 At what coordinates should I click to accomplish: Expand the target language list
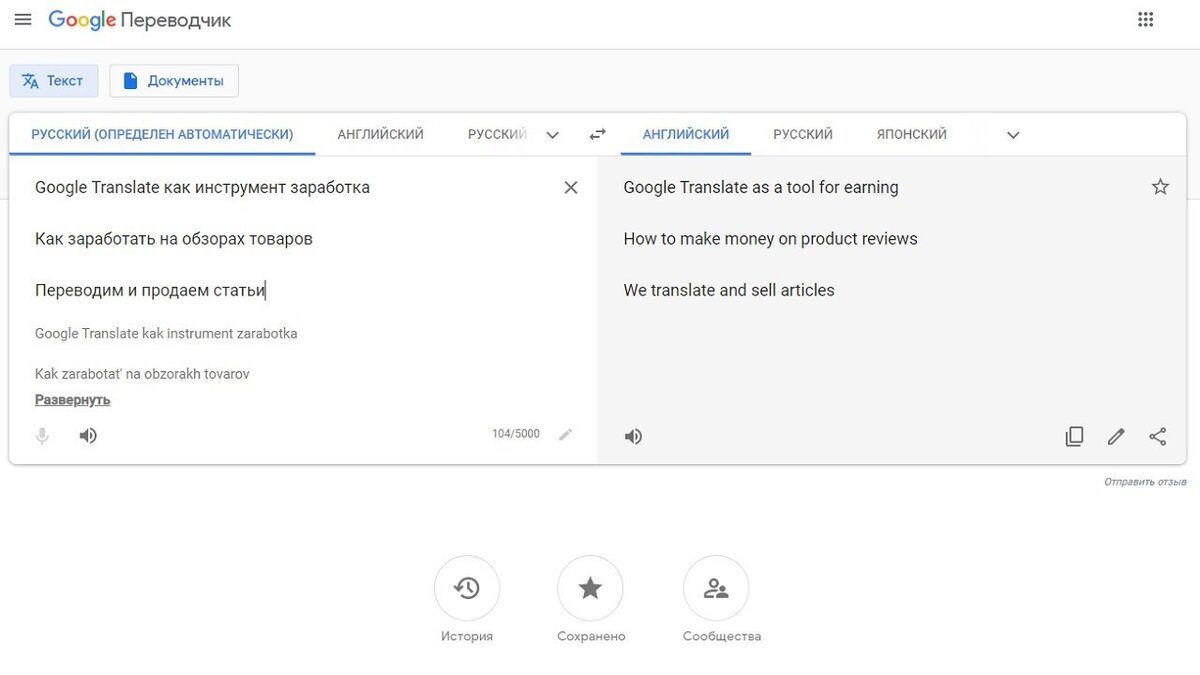(1013, 135)
